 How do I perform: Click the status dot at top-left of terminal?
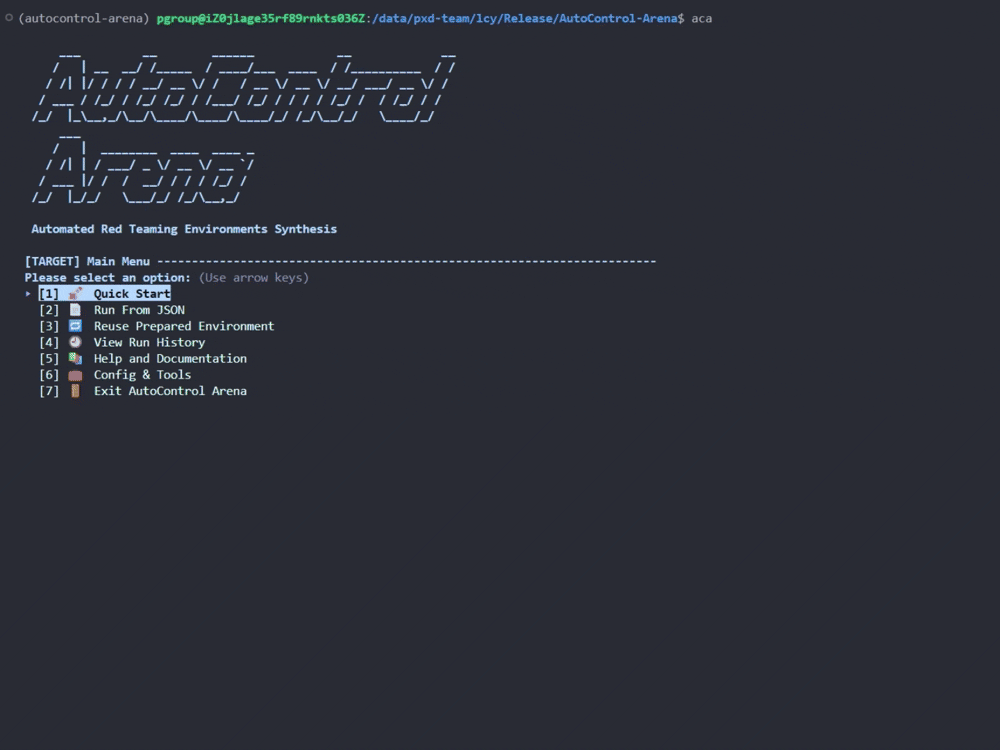9,17
